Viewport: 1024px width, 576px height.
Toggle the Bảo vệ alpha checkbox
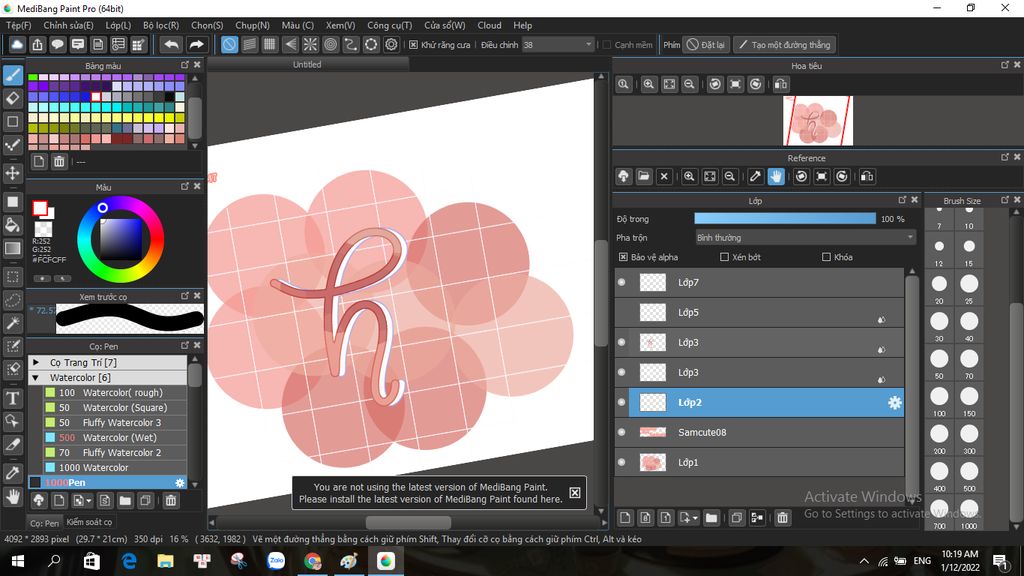point(624,257)
